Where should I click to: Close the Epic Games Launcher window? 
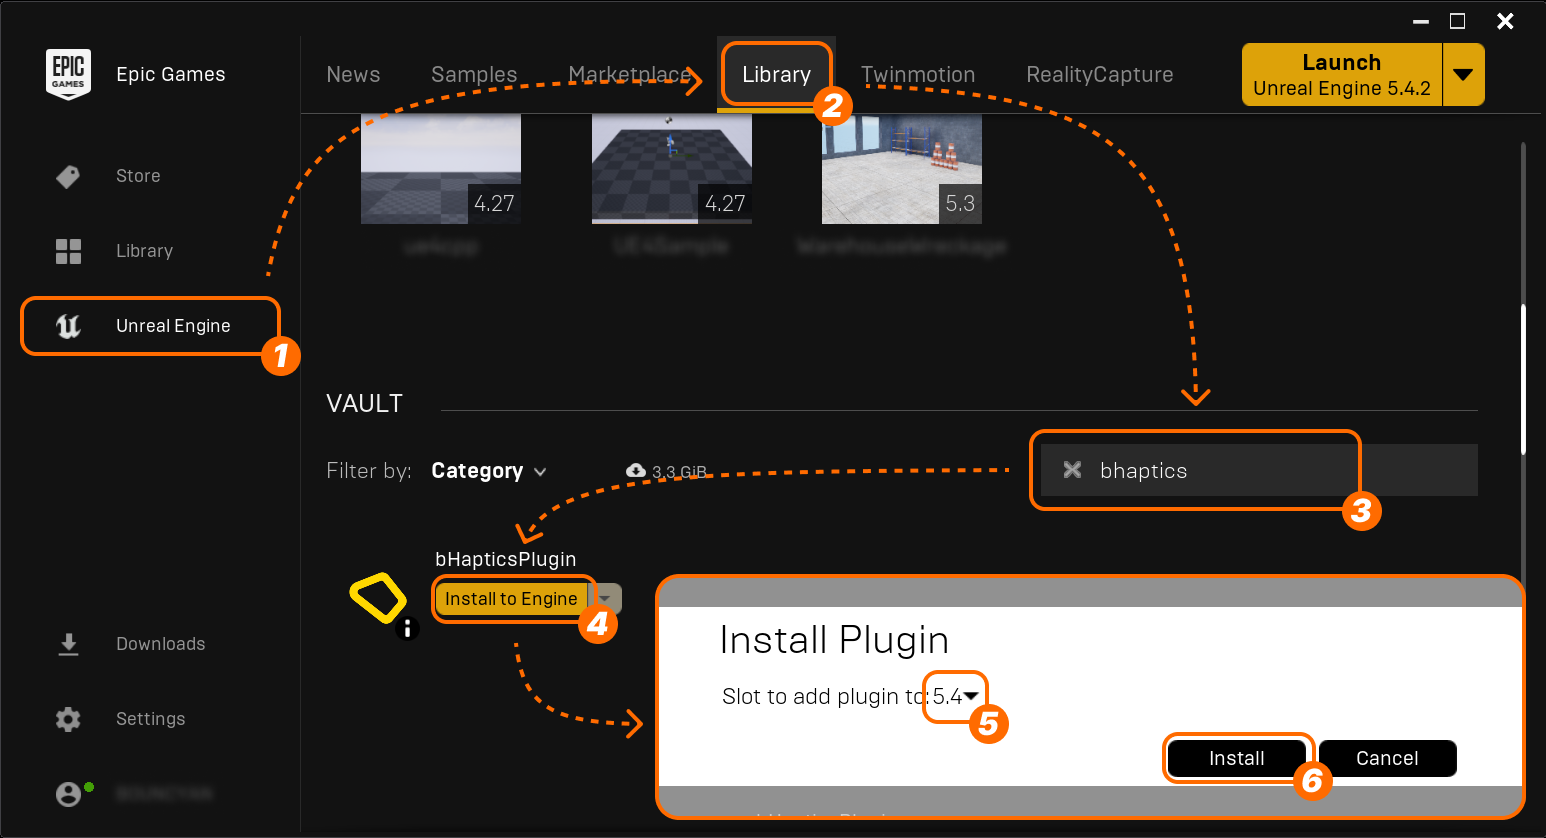coord(1505,21)
